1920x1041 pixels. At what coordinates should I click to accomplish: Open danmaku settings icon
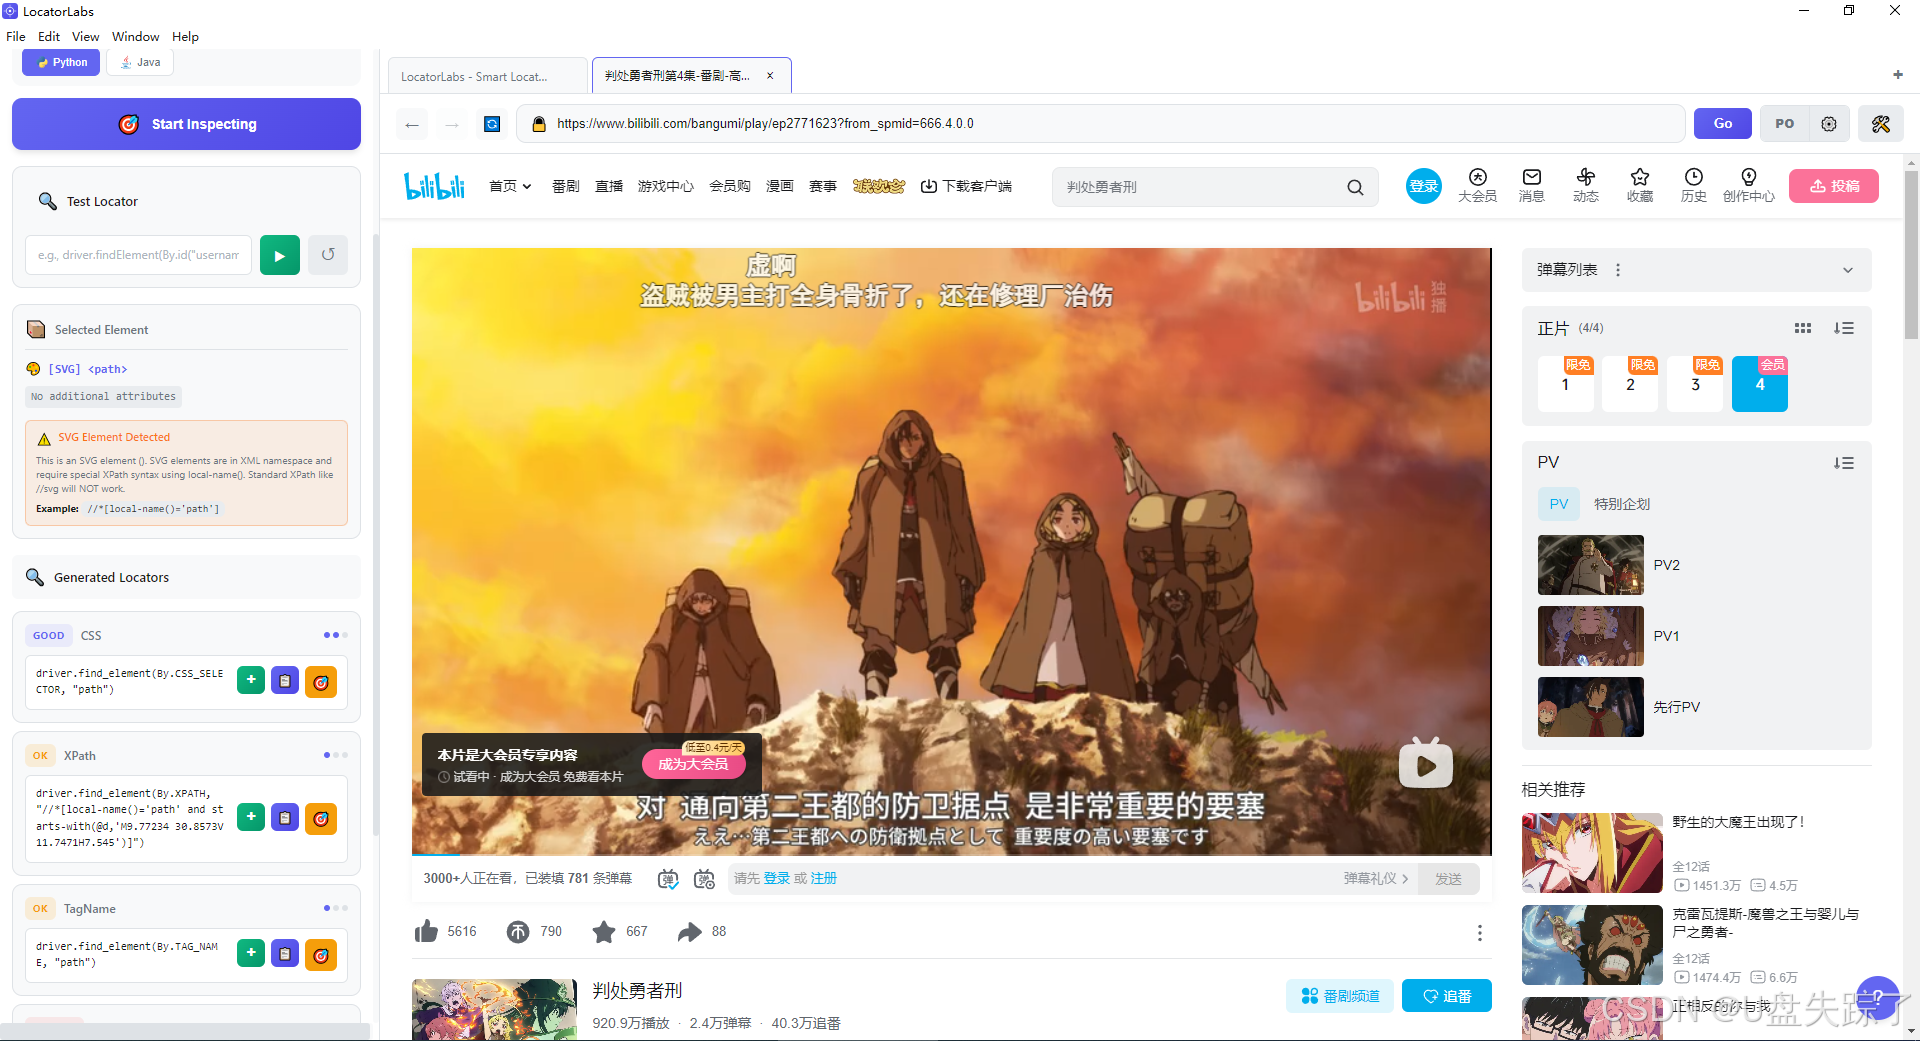(704, 879)
